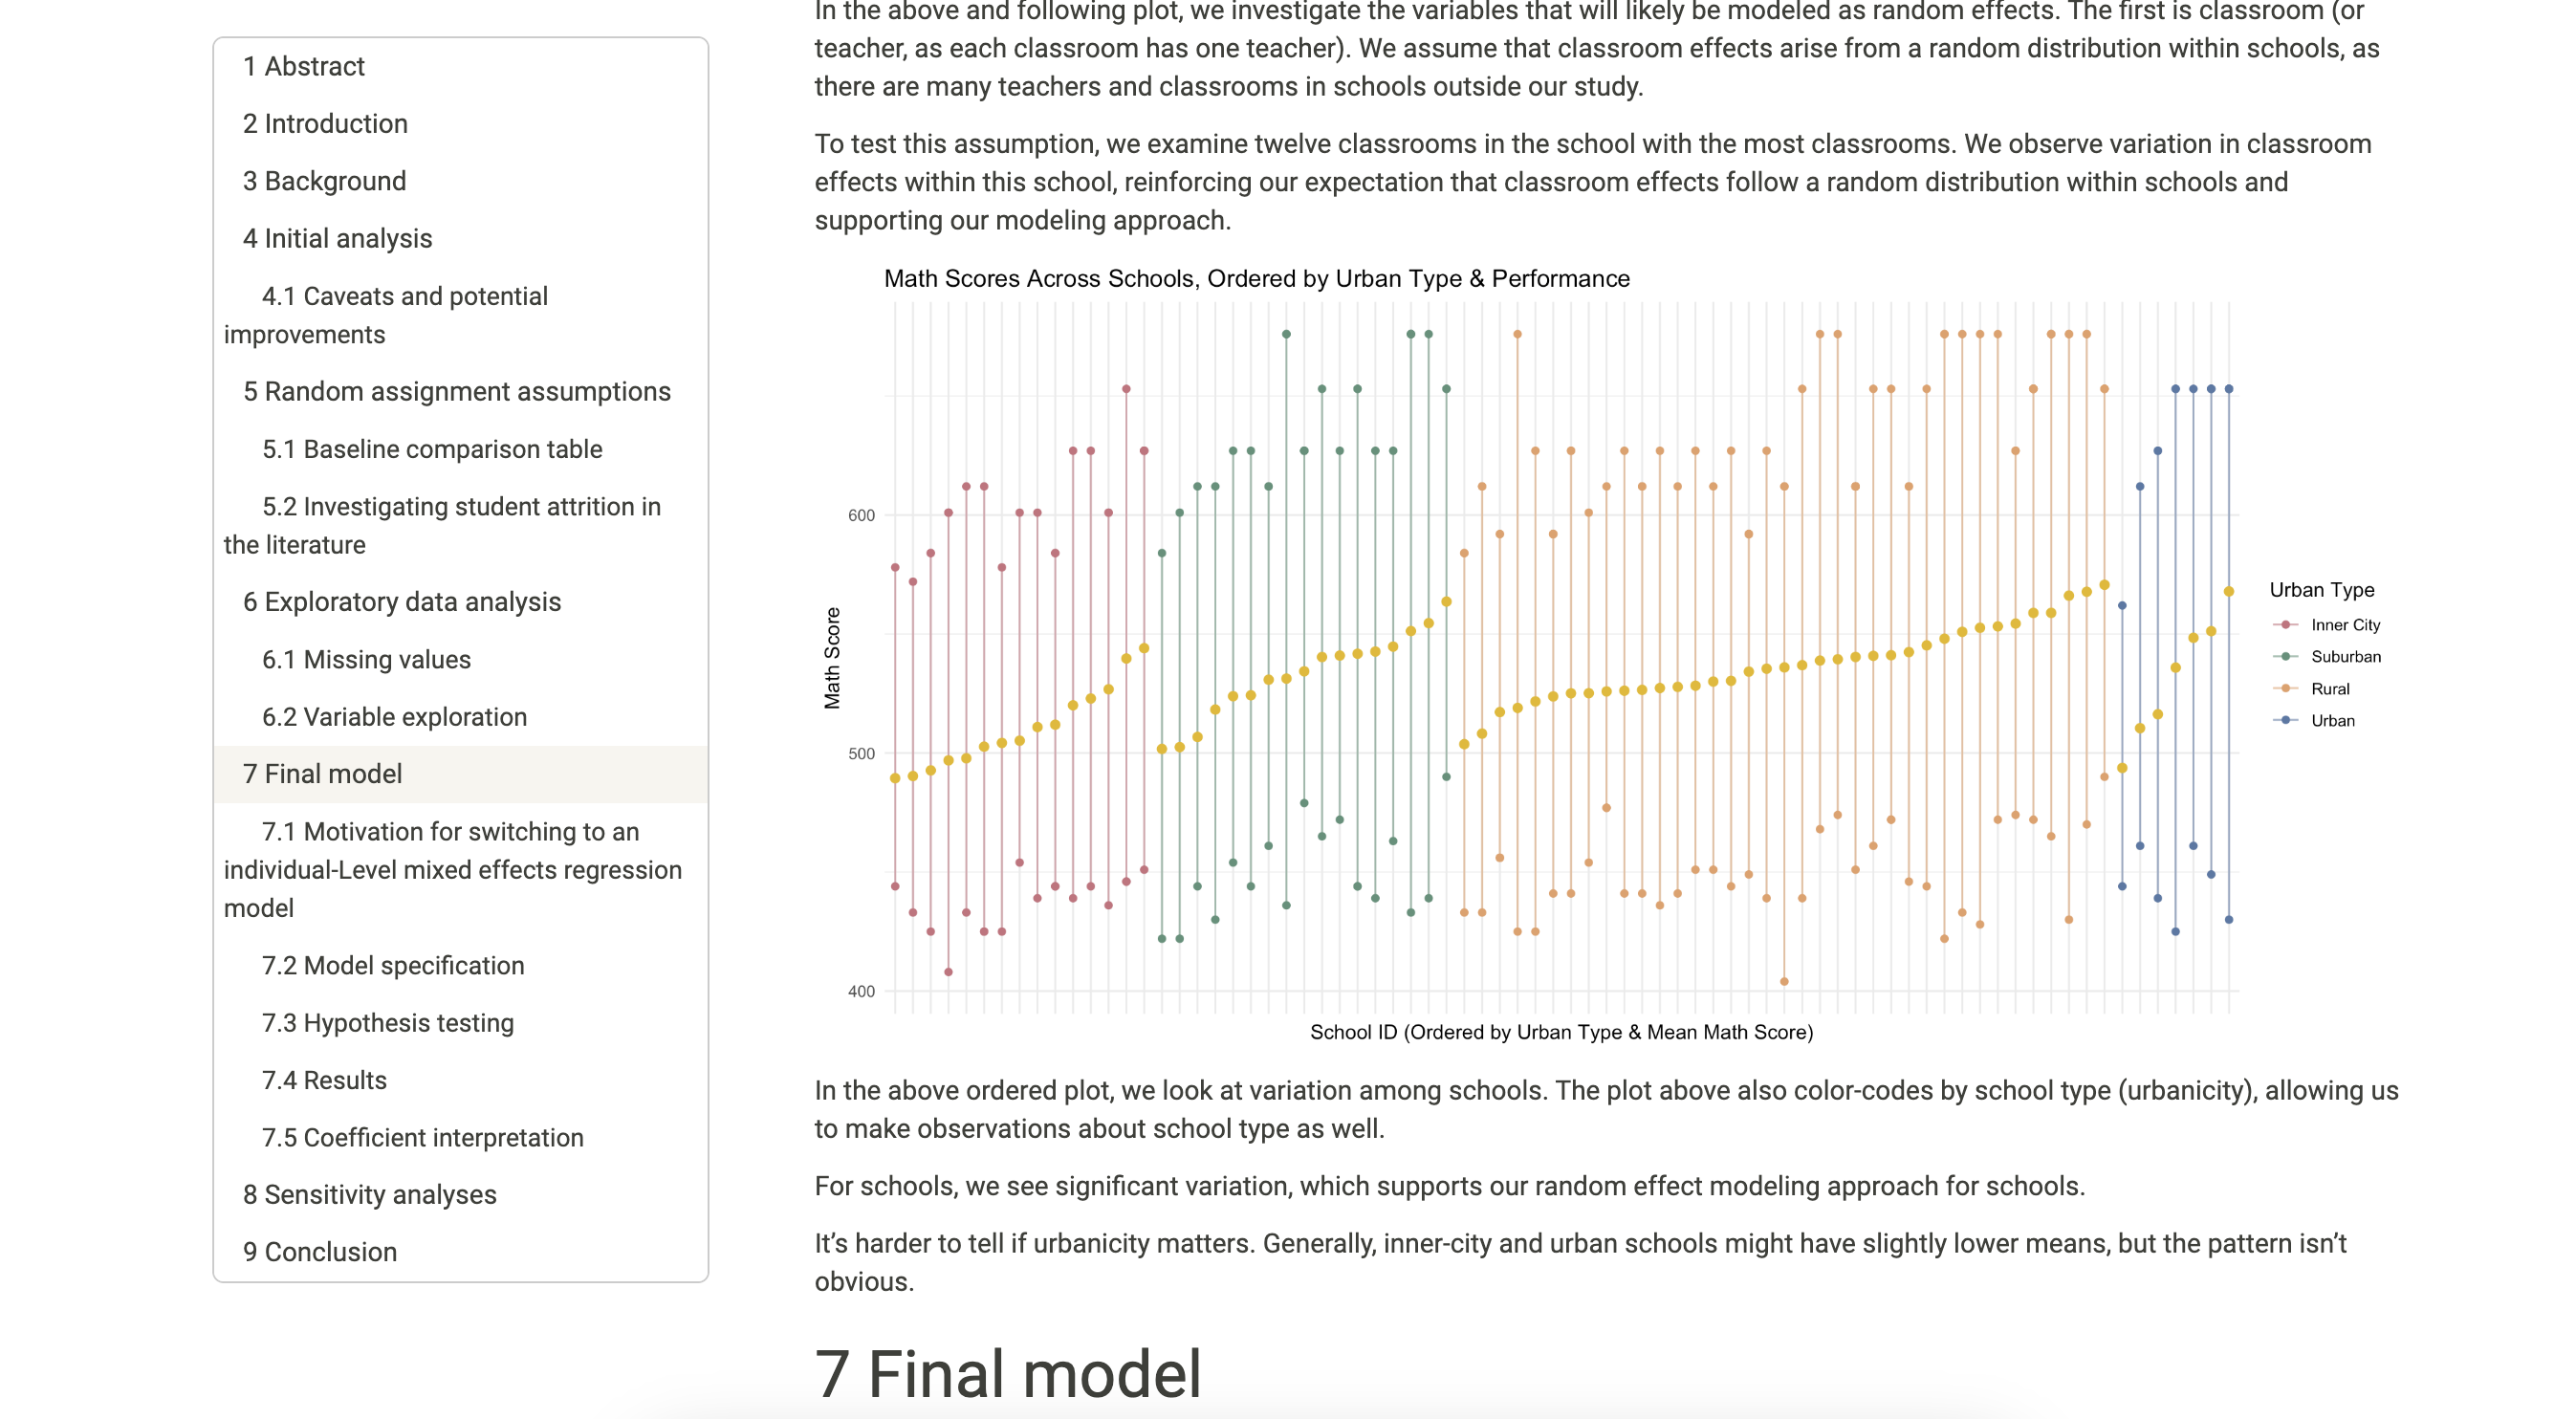Go to Hypothesis testing subsection
This screenshot has width=2576, height=1419.
387,1023
